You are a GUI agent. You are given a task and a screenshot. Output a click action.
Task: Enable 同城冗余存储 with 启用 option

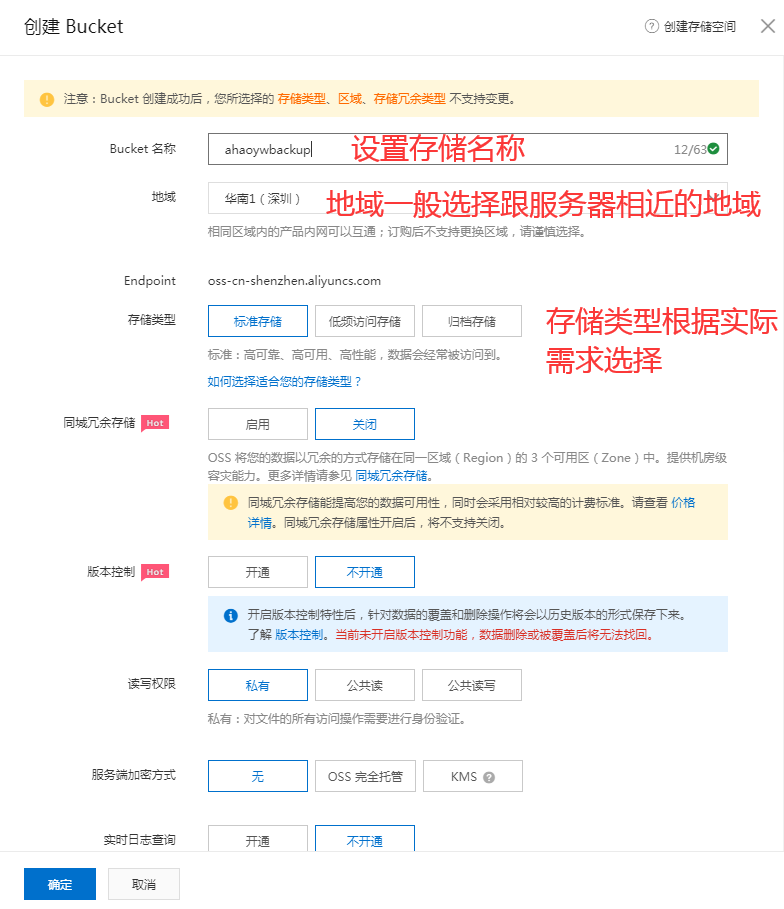click(257, 424)
